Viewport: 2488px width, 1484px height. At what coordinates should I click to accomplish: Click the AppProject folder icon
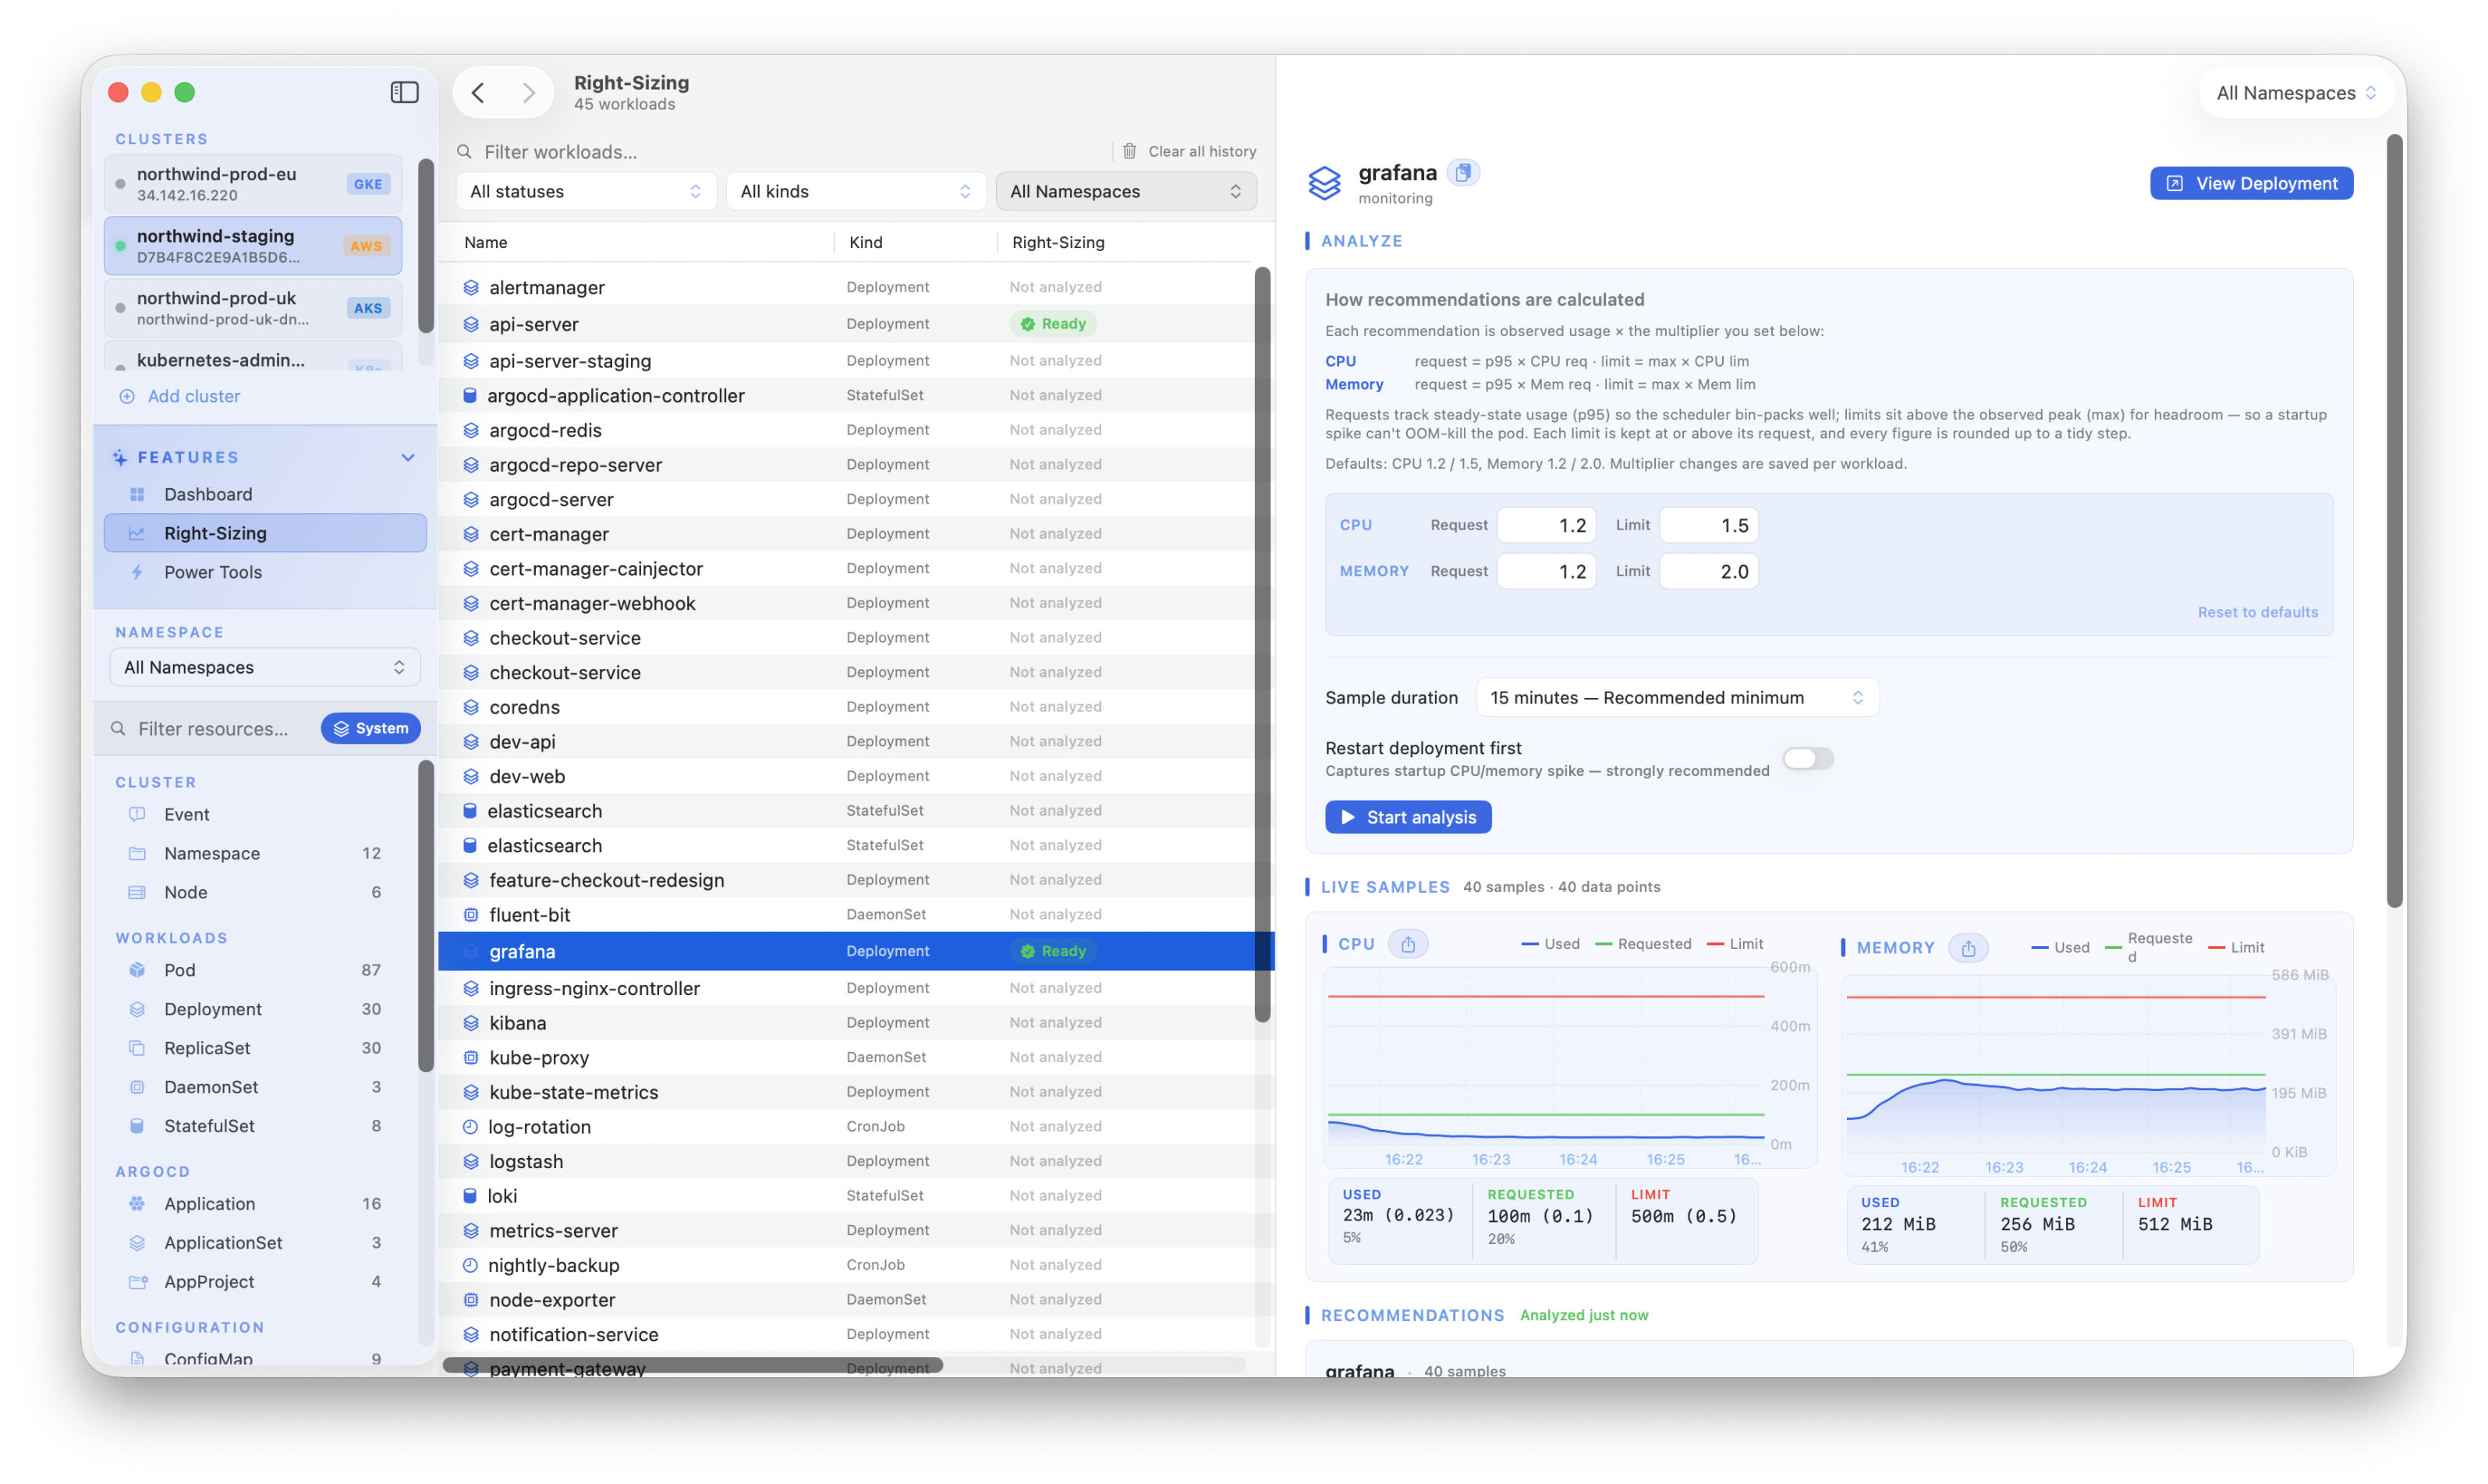(137, 1282)
